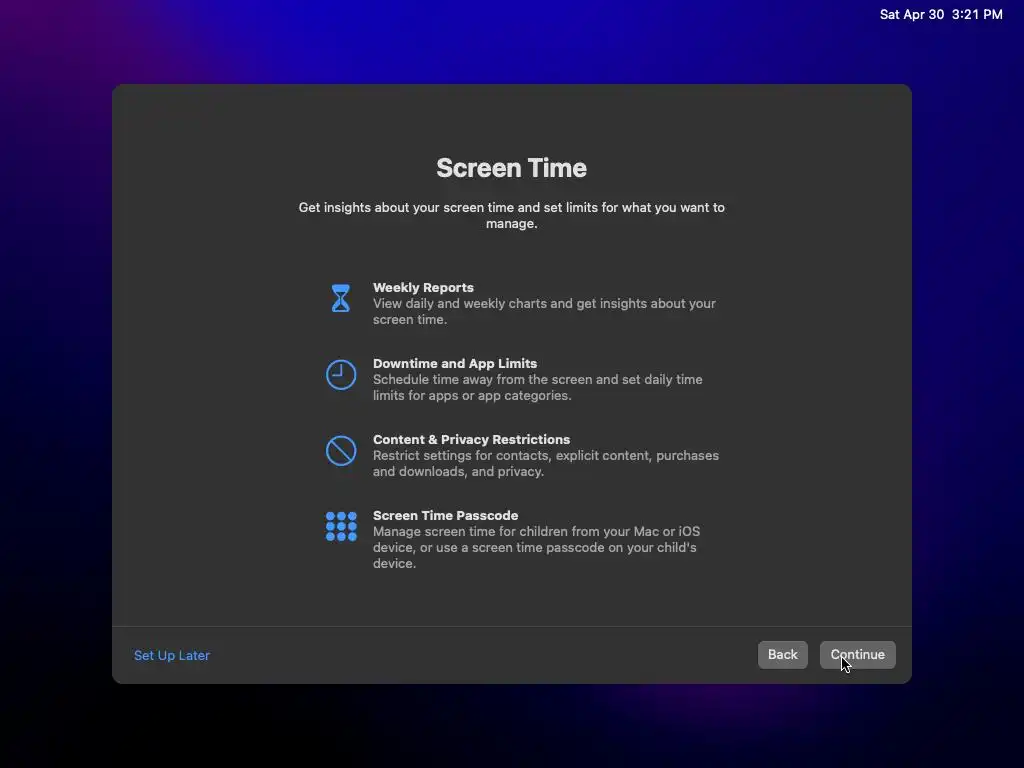Select the Content & Privacy Restrictions heading
The height and width of the screenshot is (768, 1024).
point(471,440)
